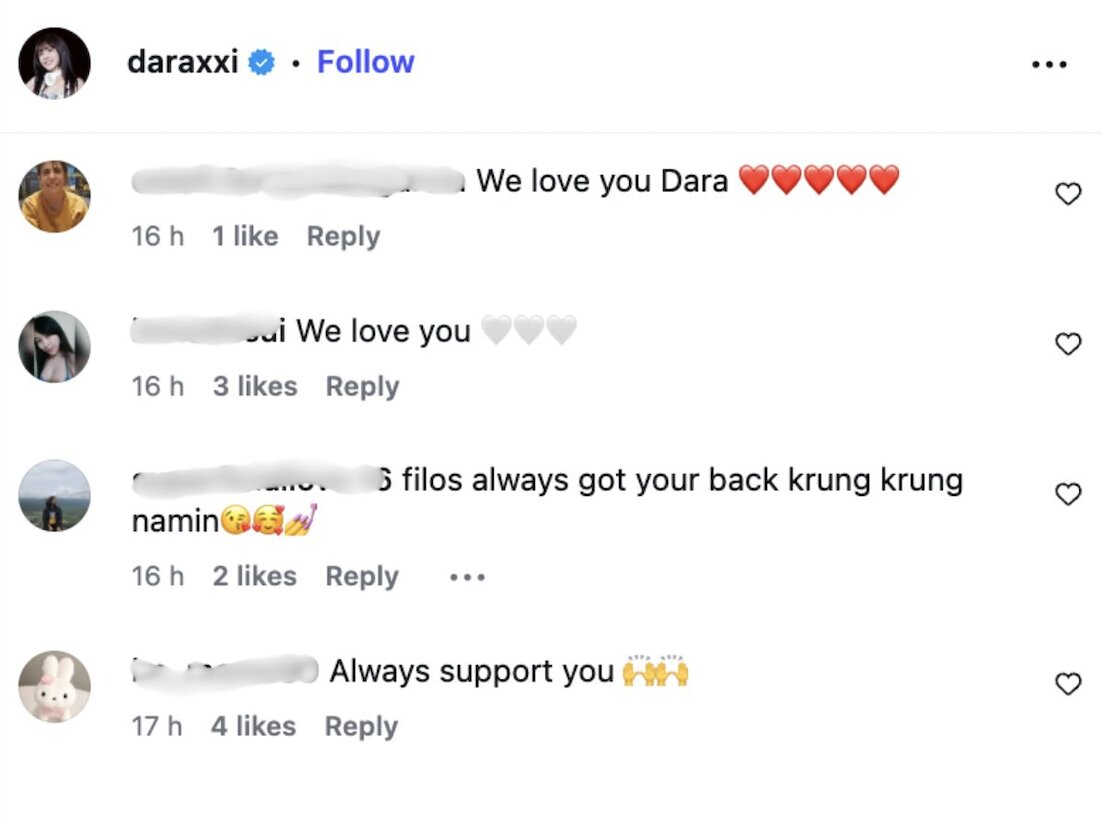The image size is (1102, 824).
Task: Click the verified badge next to daraxxi
Action: [262, 63]
